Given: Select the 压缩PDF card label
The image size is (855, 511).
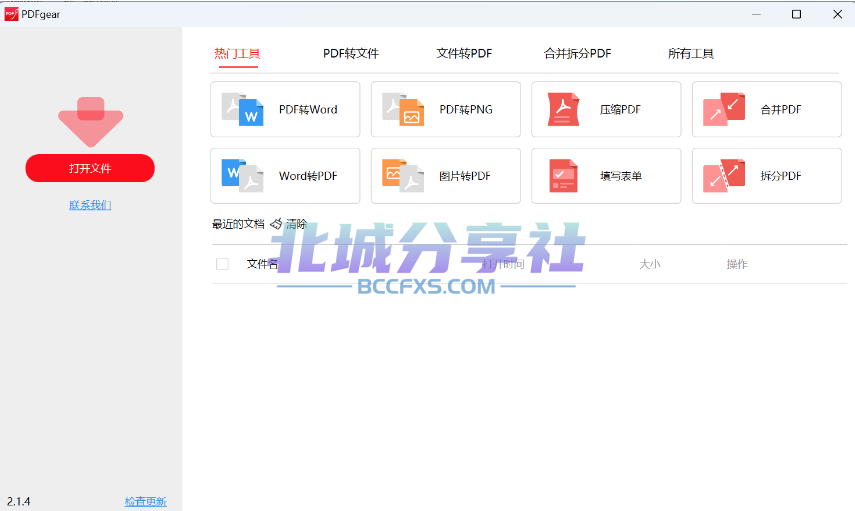Looking at the screenshot, I should (x=620, y=110).
